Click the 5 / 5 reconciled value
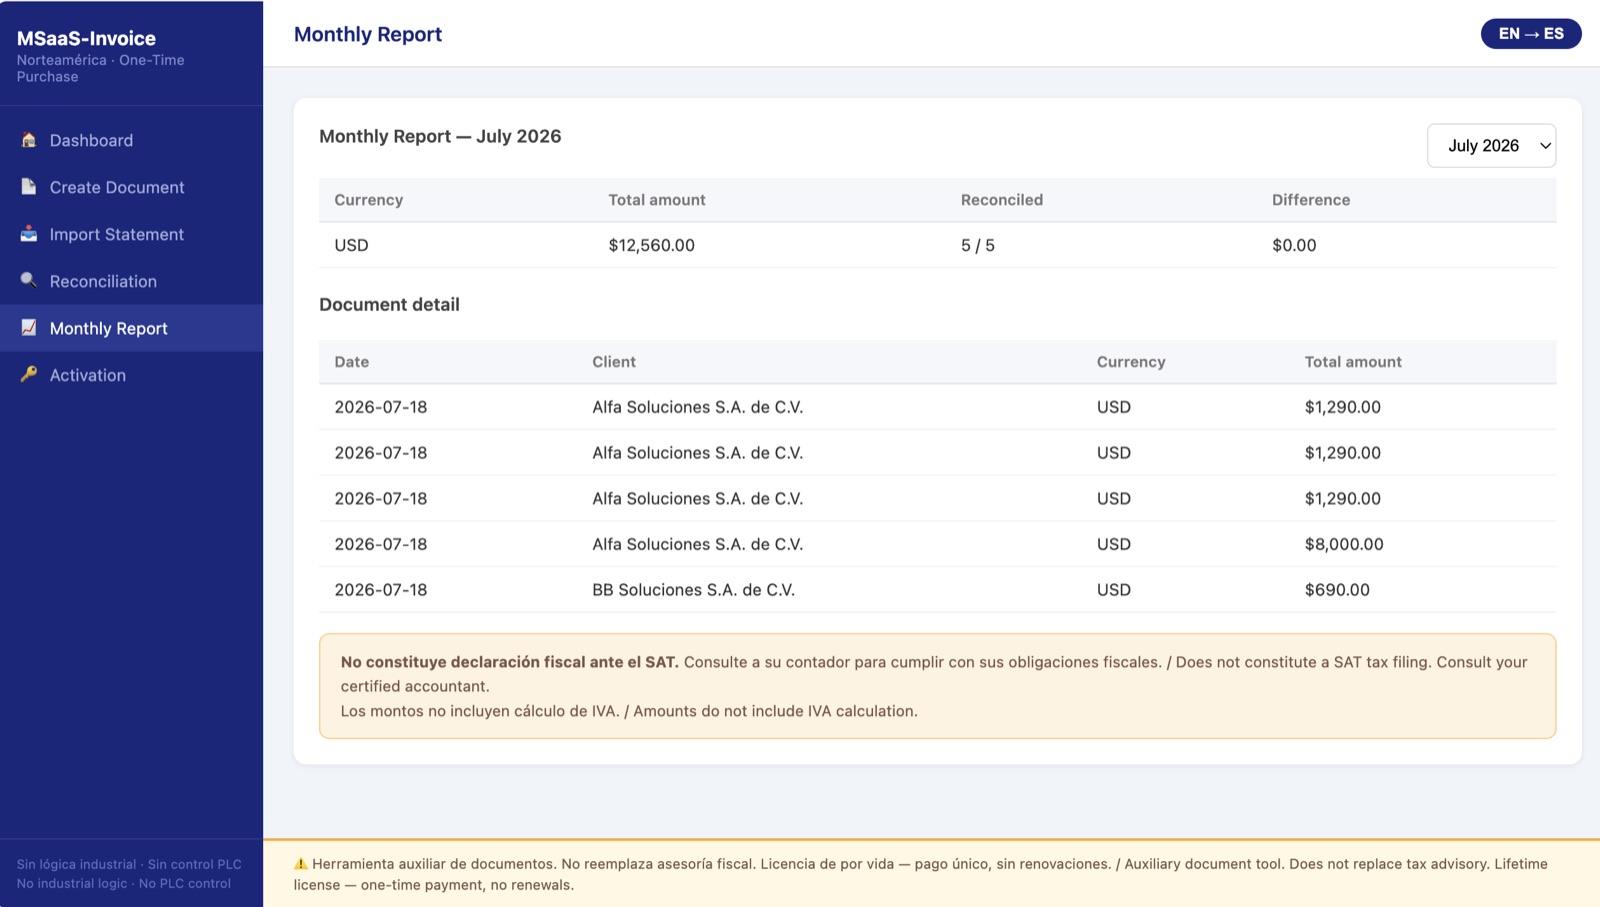 (978, 245)
